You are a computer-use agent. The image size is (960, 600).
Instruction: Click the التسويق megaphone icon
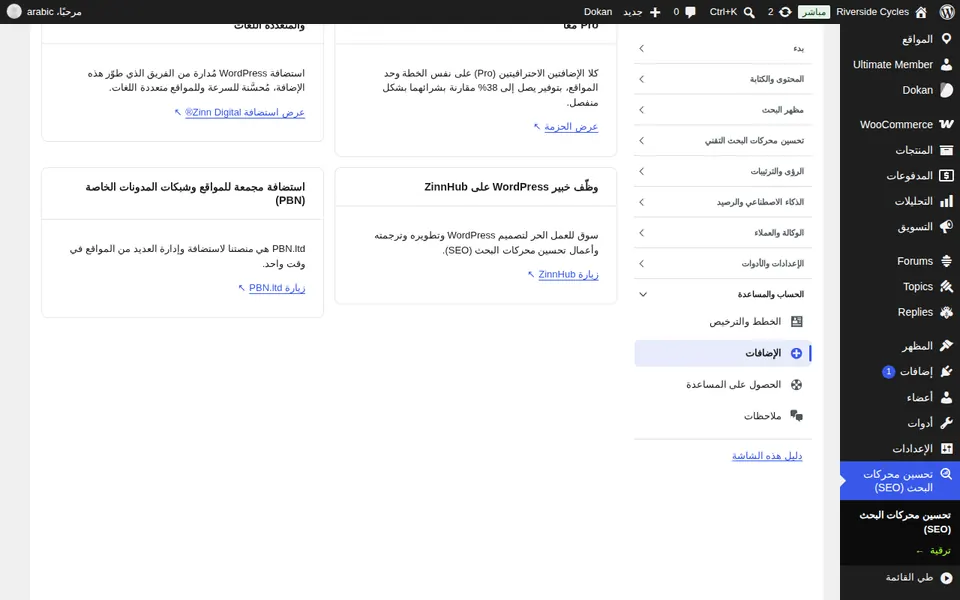coord(947,227)
